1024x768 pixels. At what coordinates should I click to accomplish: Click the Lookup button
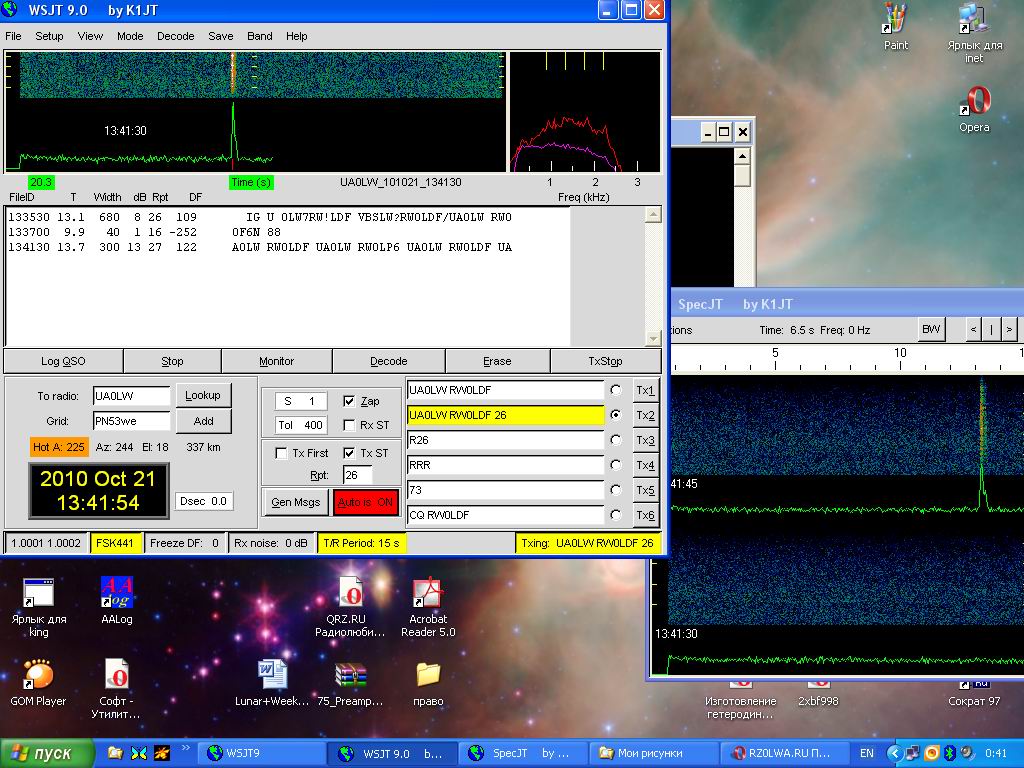pos(203,395)
